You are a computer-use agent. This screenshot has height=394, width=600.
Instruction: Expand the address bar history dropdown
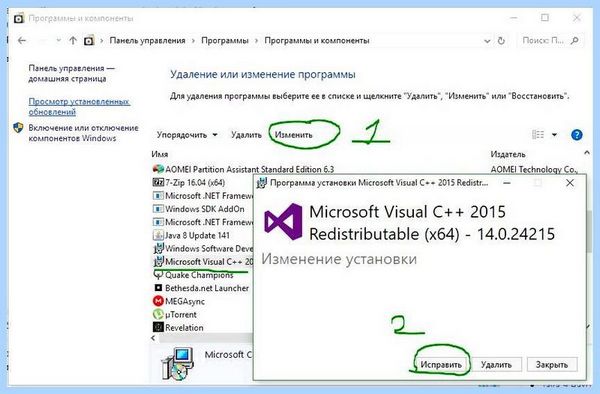(x=487, y=41)
